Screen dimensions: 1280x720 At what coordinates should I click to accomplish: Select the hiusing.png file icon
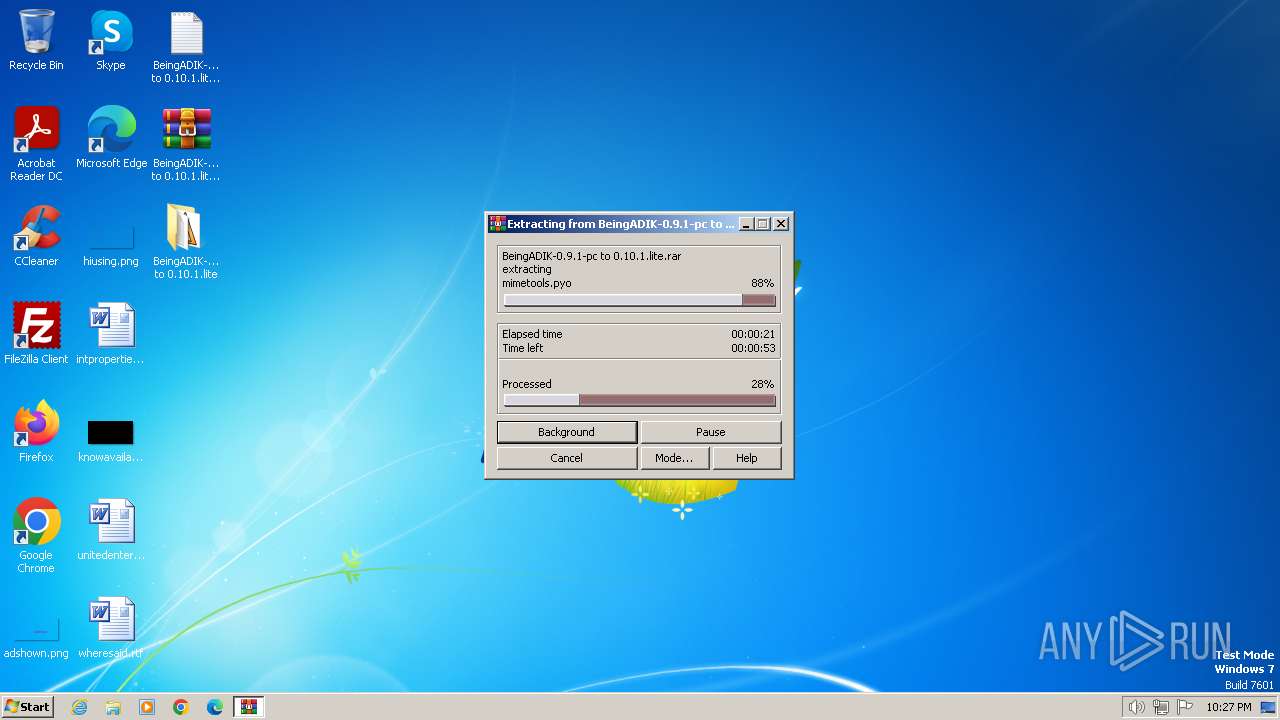pos(111,243)
